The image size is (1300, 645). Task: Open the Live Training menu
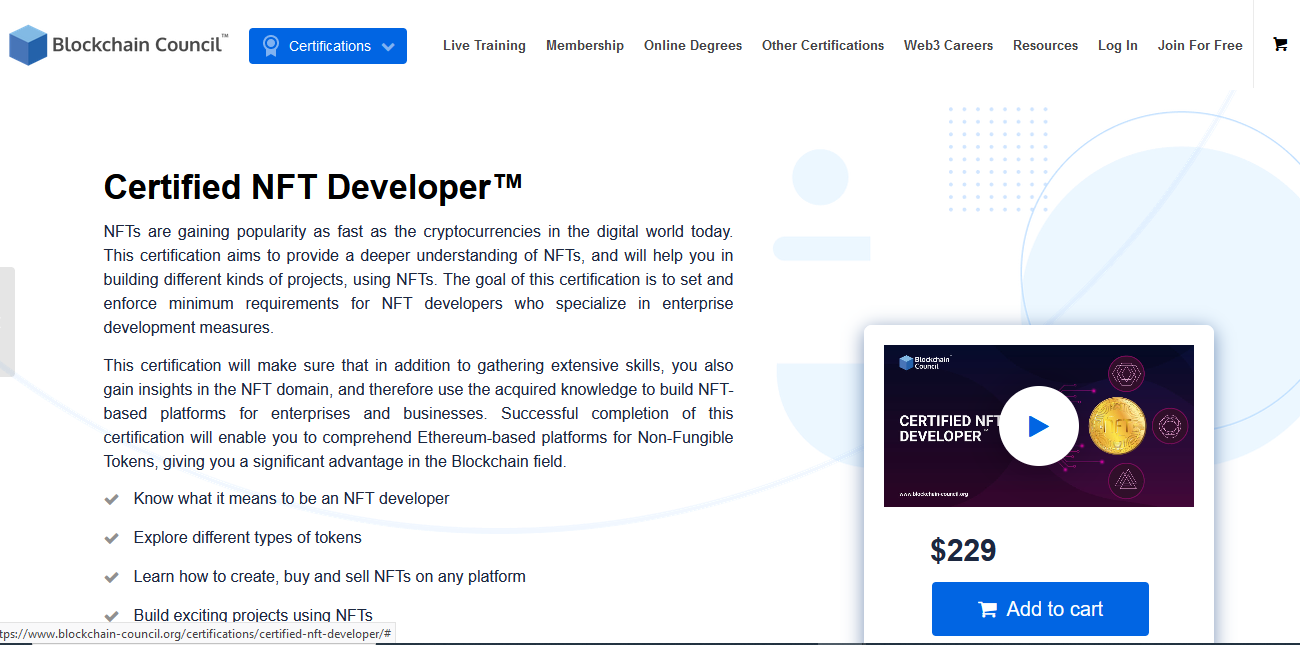click(x=484, y=45)
